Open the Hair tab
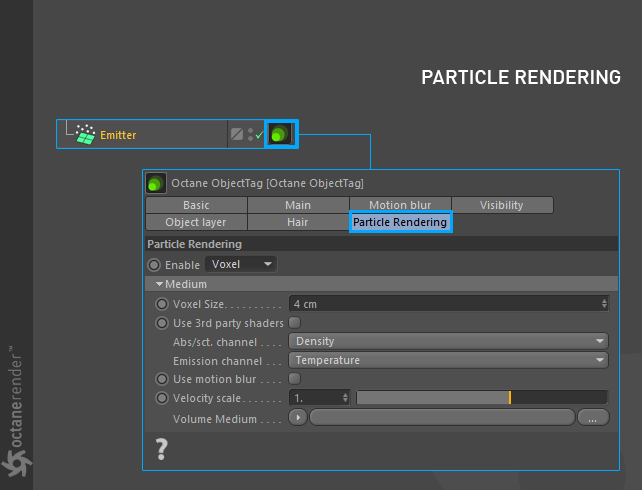This screenshot has height=490, width=642. (298, 222)
